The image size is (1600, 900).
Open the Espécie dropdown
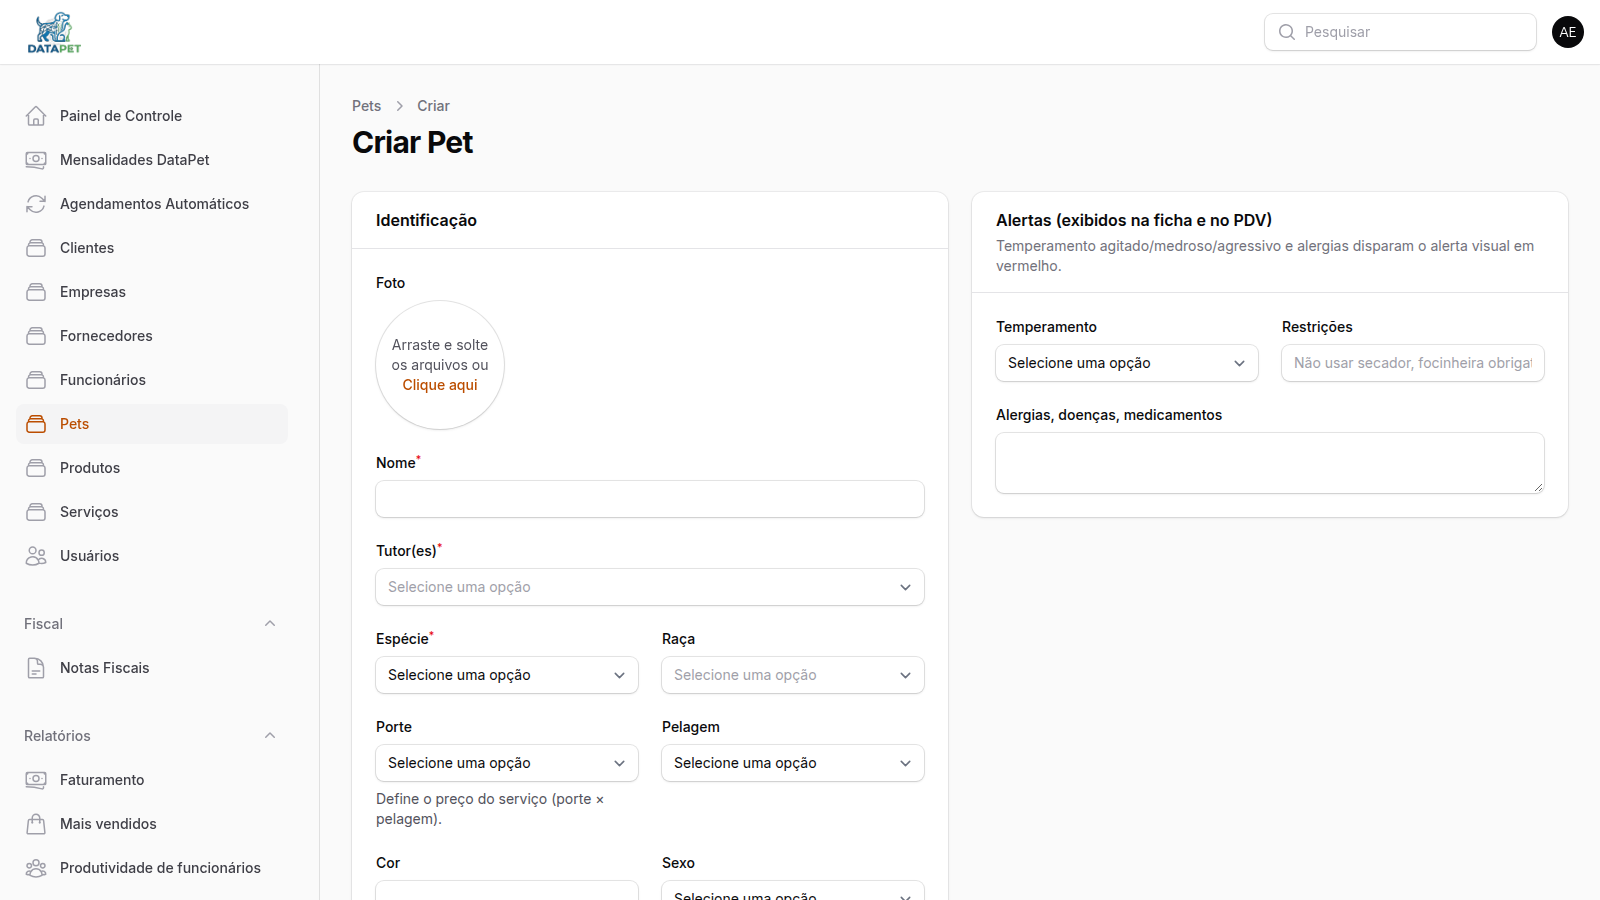pyautogui.click(x=507, y=675)
